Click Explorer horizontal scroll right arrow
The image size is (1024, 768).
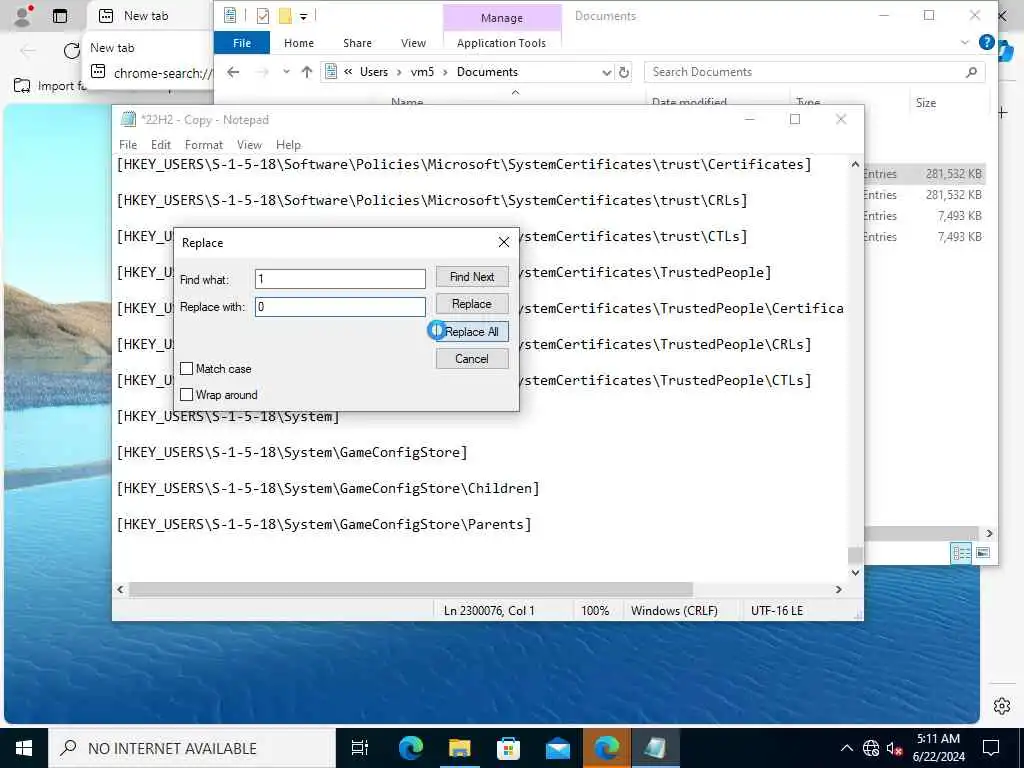[989, 534]
